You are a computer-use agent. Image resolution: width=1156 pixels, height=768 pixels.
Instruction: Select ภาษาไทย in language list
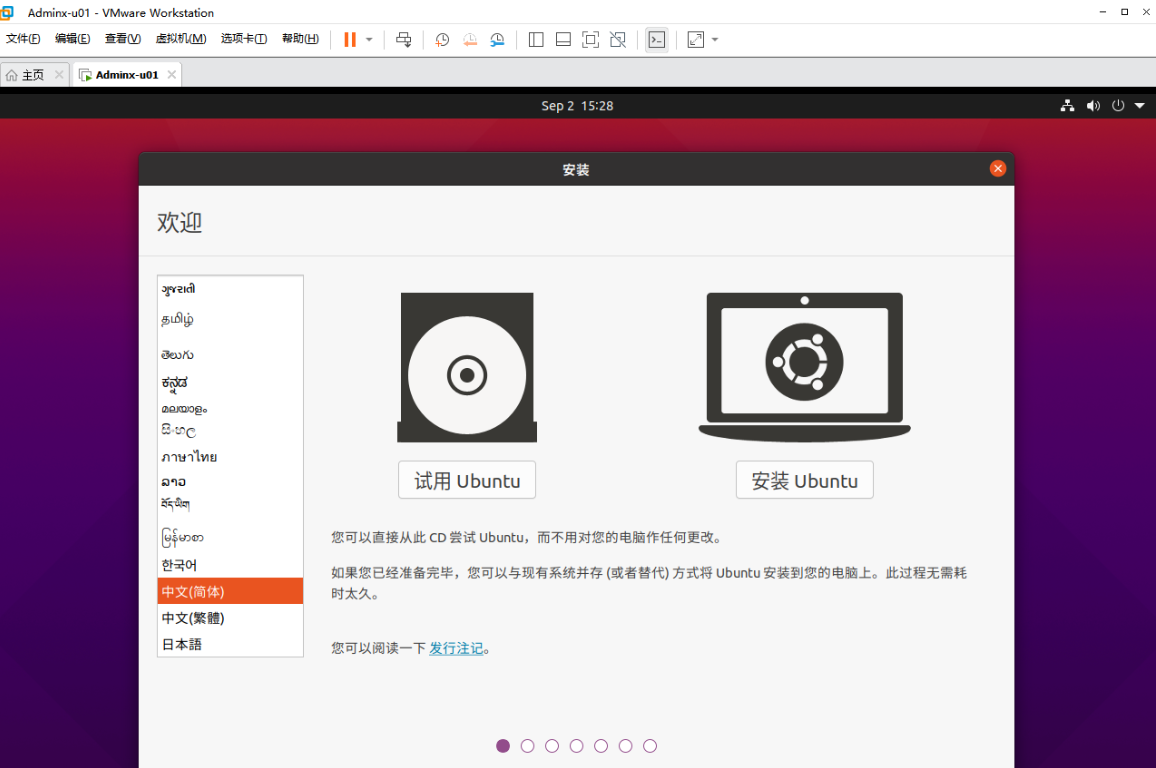[x=230, y=457]
